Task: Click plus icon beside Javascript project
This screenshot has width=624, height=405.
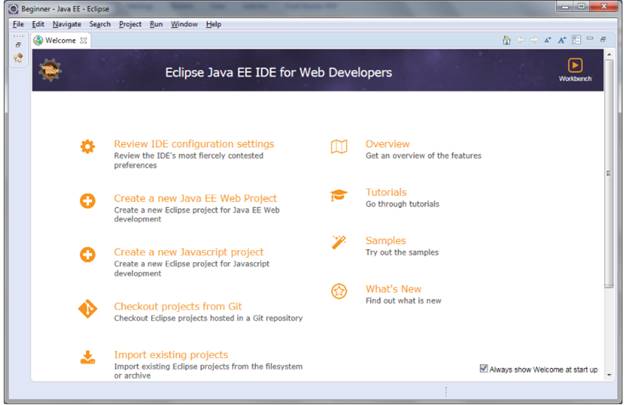Action: (x=88, y=255)
